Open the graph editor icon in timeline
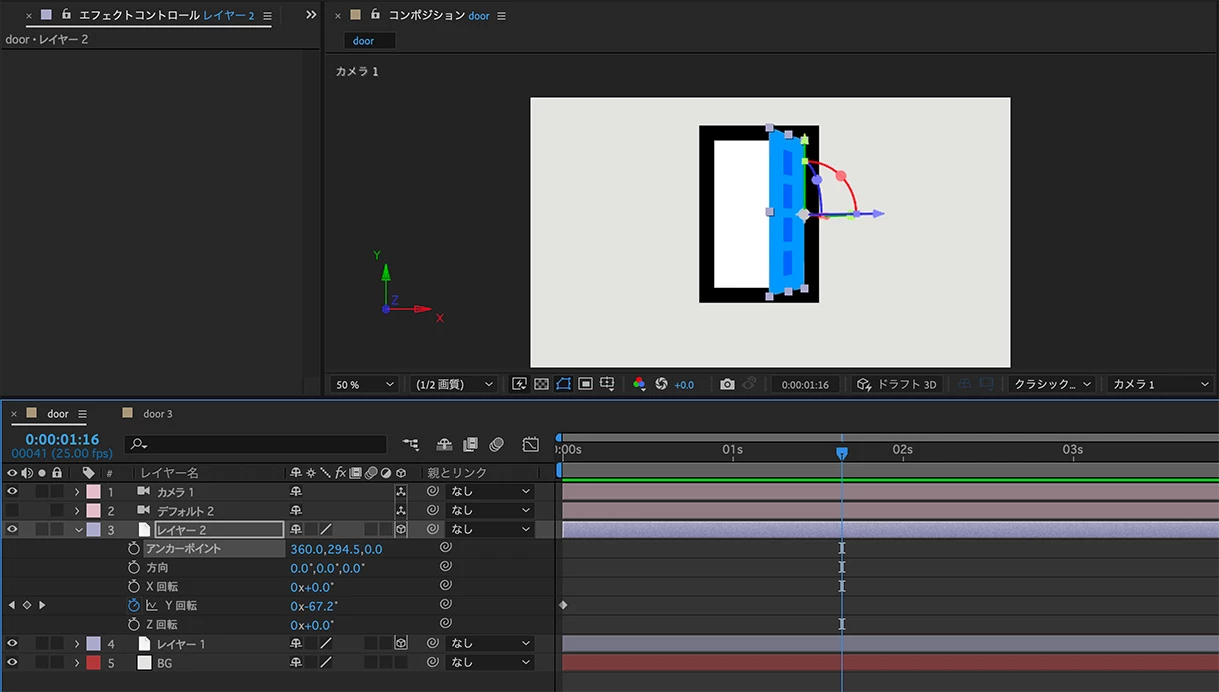This screenshot has height=692, width=1219. [x=531, y=444]
